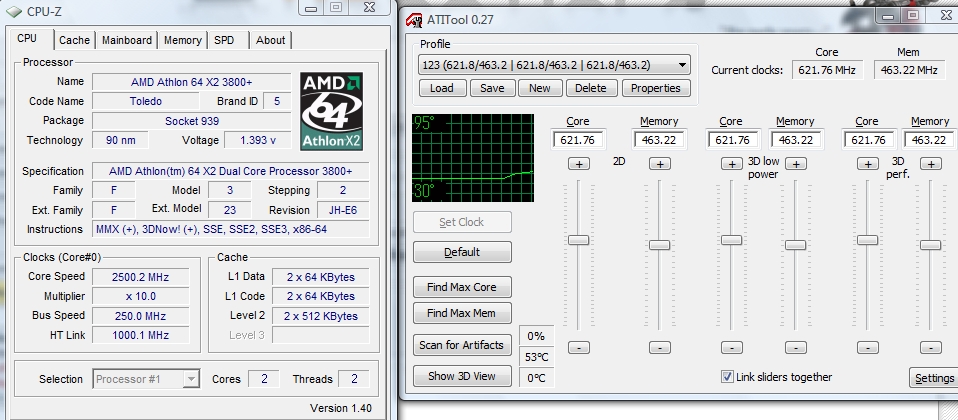Image resolution: width=958 pixels, height=420 pixels.
Task: Switch to the About tab
Action: [x=270, y=40]
